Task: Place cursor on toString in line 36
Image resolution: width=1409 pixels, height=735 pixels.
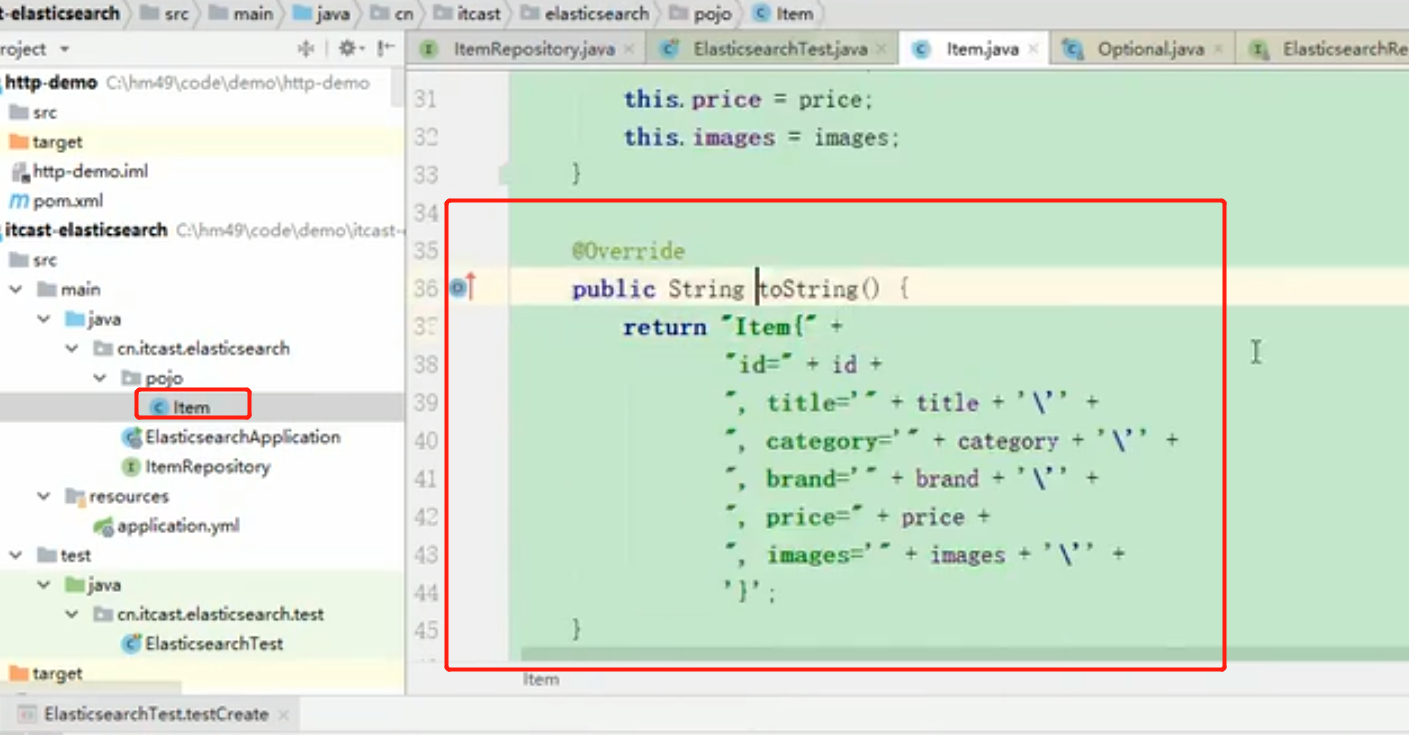Action: 809,289
